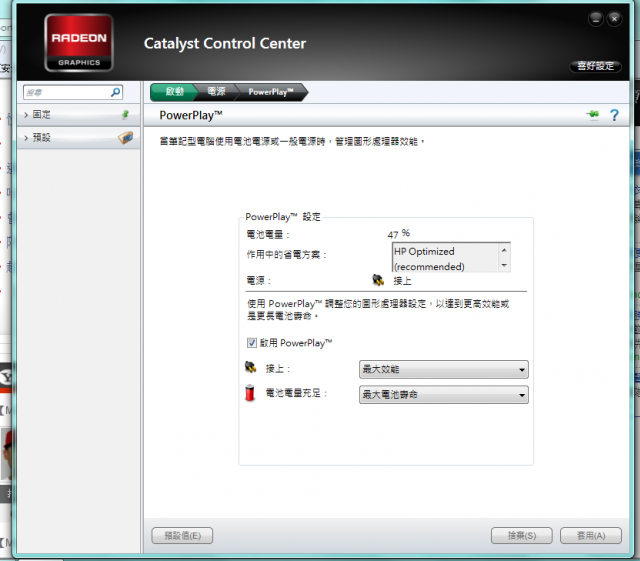Click the Radeon Graphics logo

pos(78,42)
